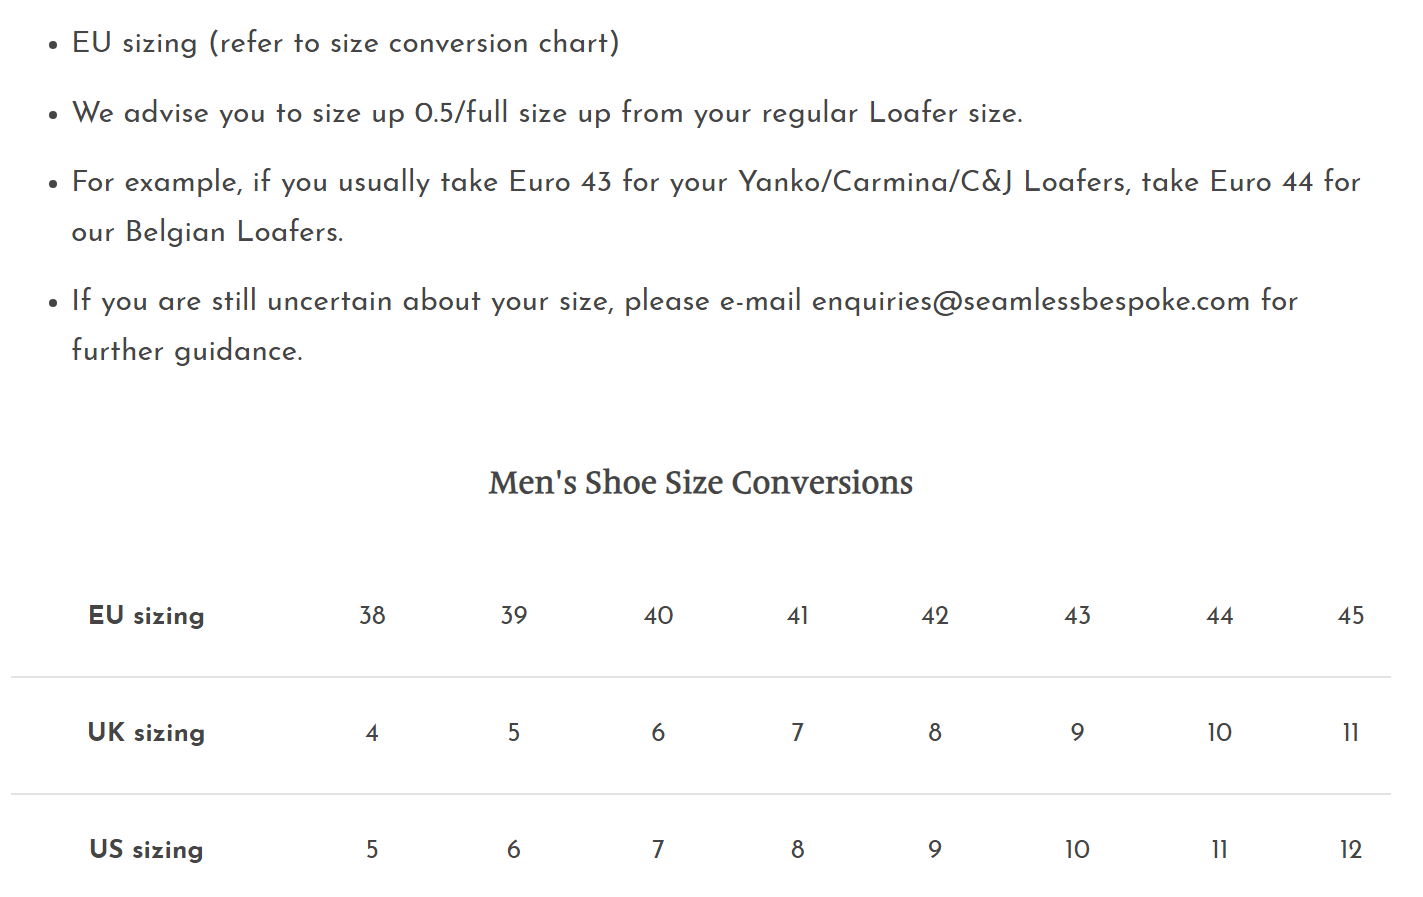Click EU size 44 in table
1423x897 pixels.
(x=1219, y=616)
